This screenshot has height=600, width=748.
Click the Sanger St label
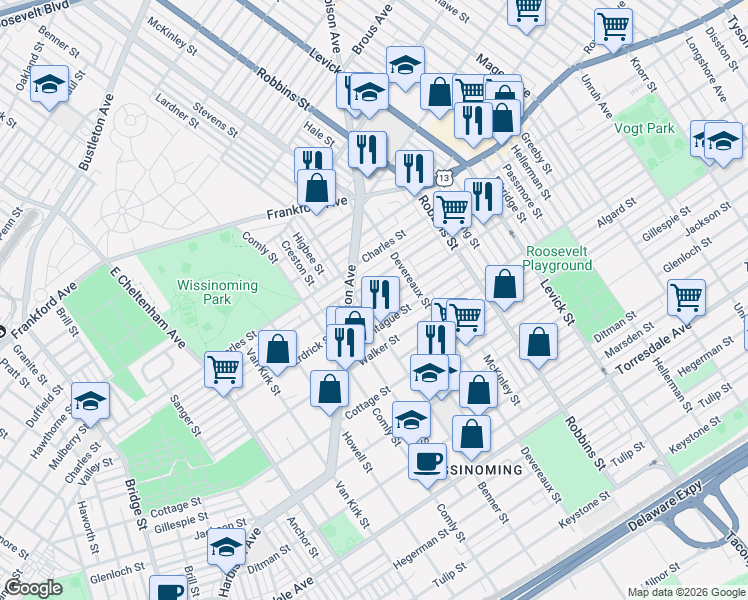coord(186,416)
